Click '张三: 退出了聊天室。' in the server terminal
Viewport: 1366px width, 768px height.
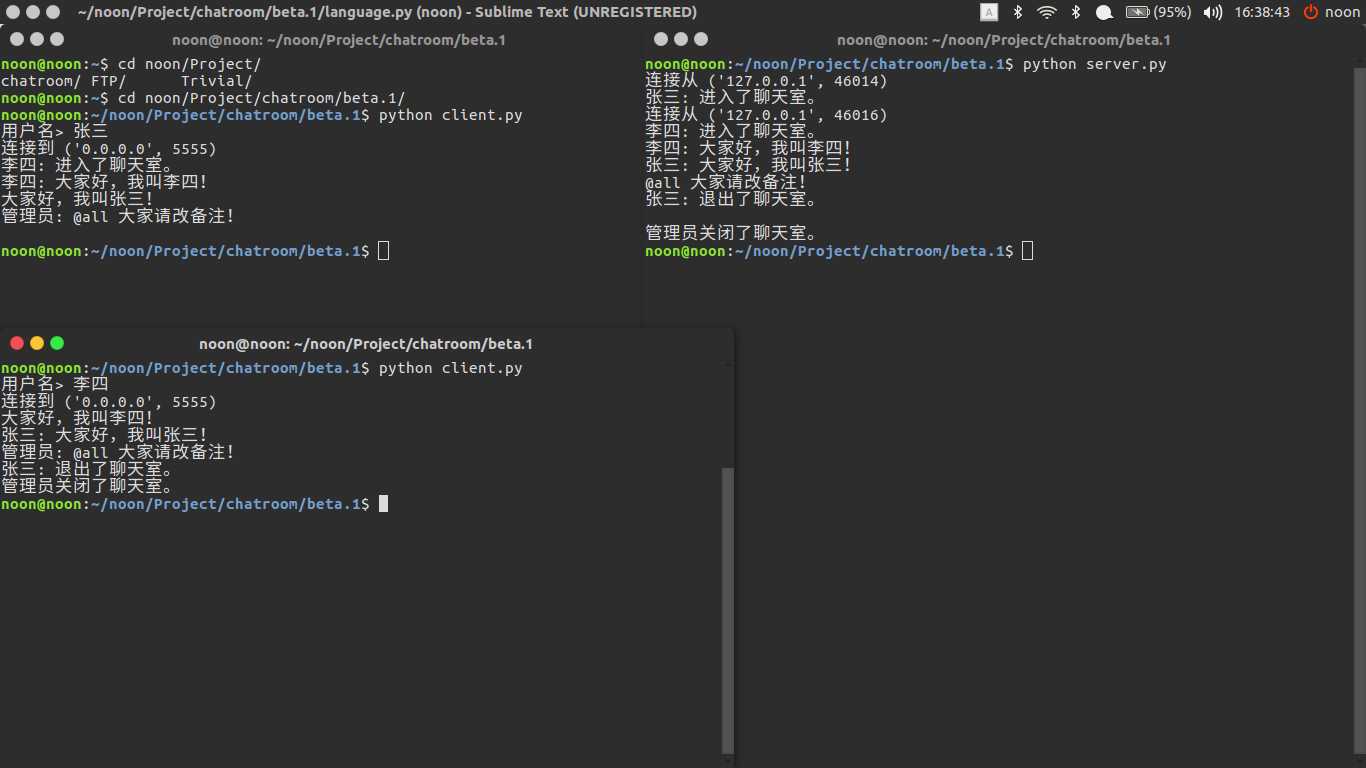[x=732, y=200]
